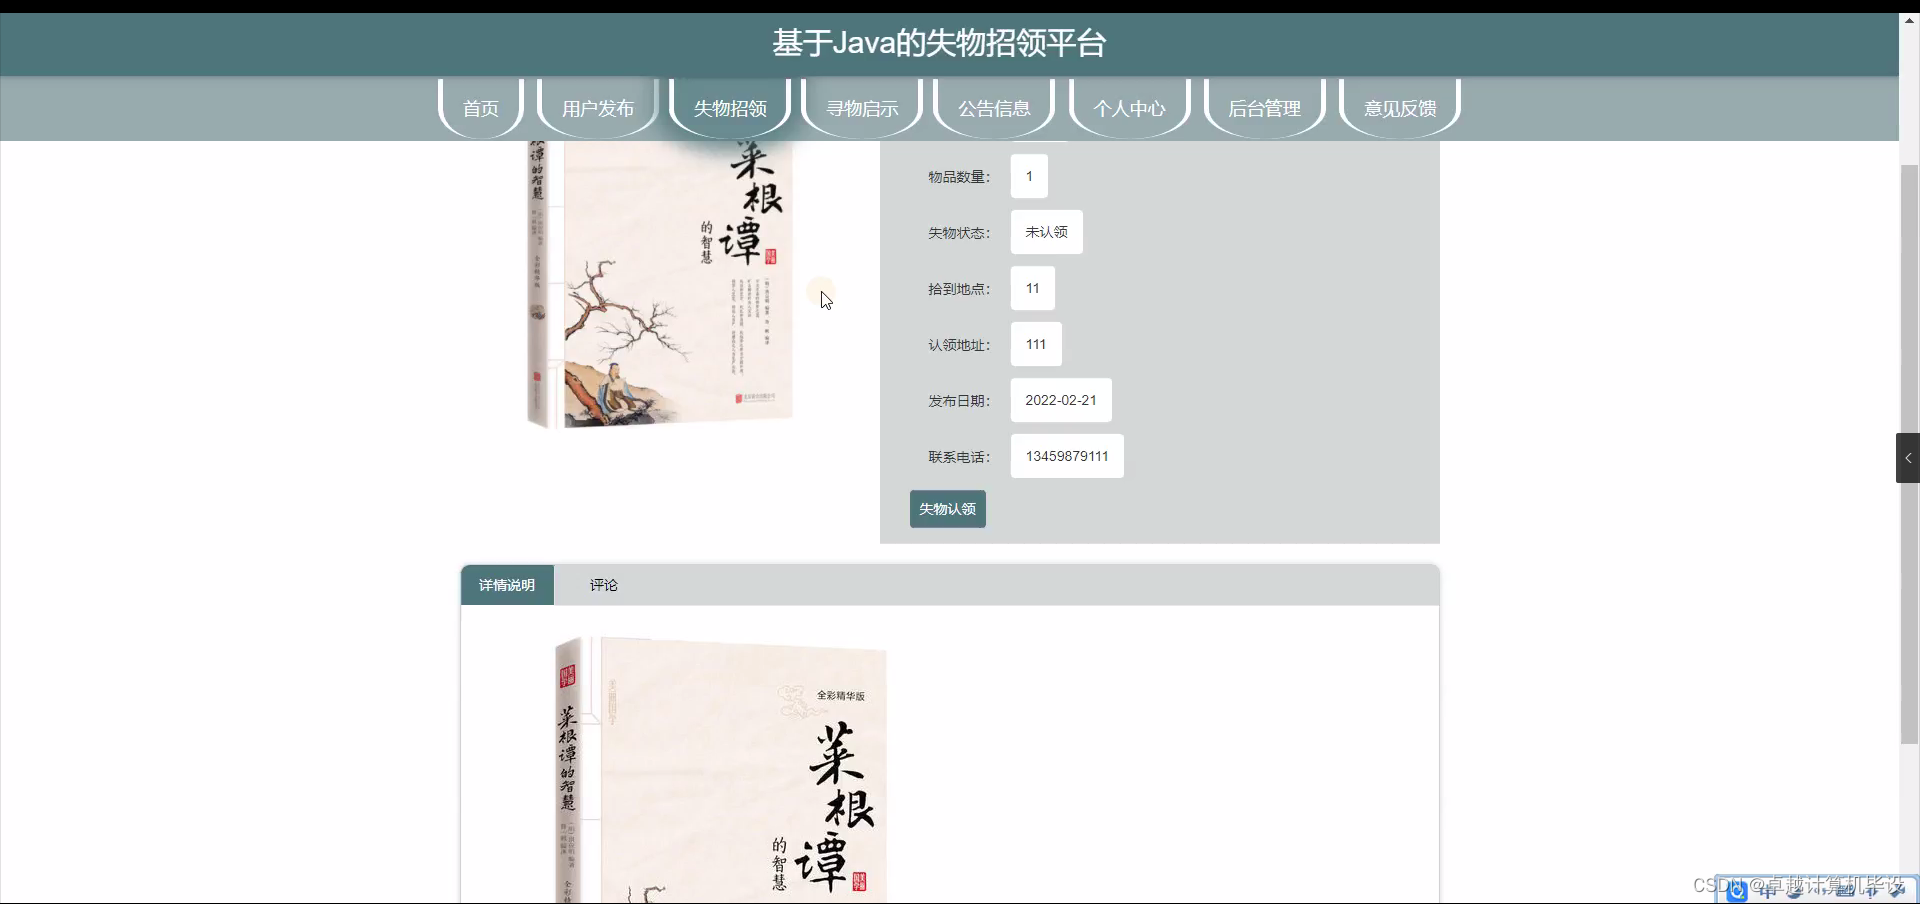Screen dimensions: 1920x904
Task: Click the 认领地址 value 111
Action: [x=1036, y=344]
